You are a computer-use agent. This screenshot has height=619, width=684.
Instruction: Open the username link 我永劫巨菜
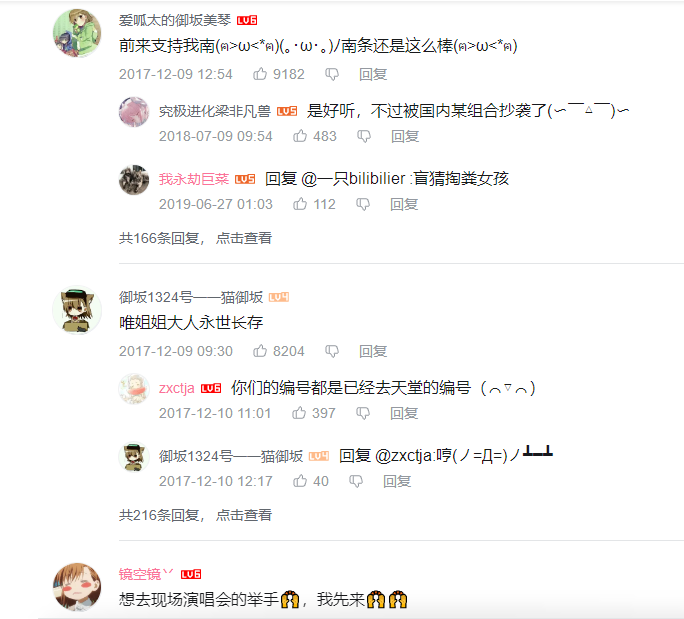(x=194, y=179)
